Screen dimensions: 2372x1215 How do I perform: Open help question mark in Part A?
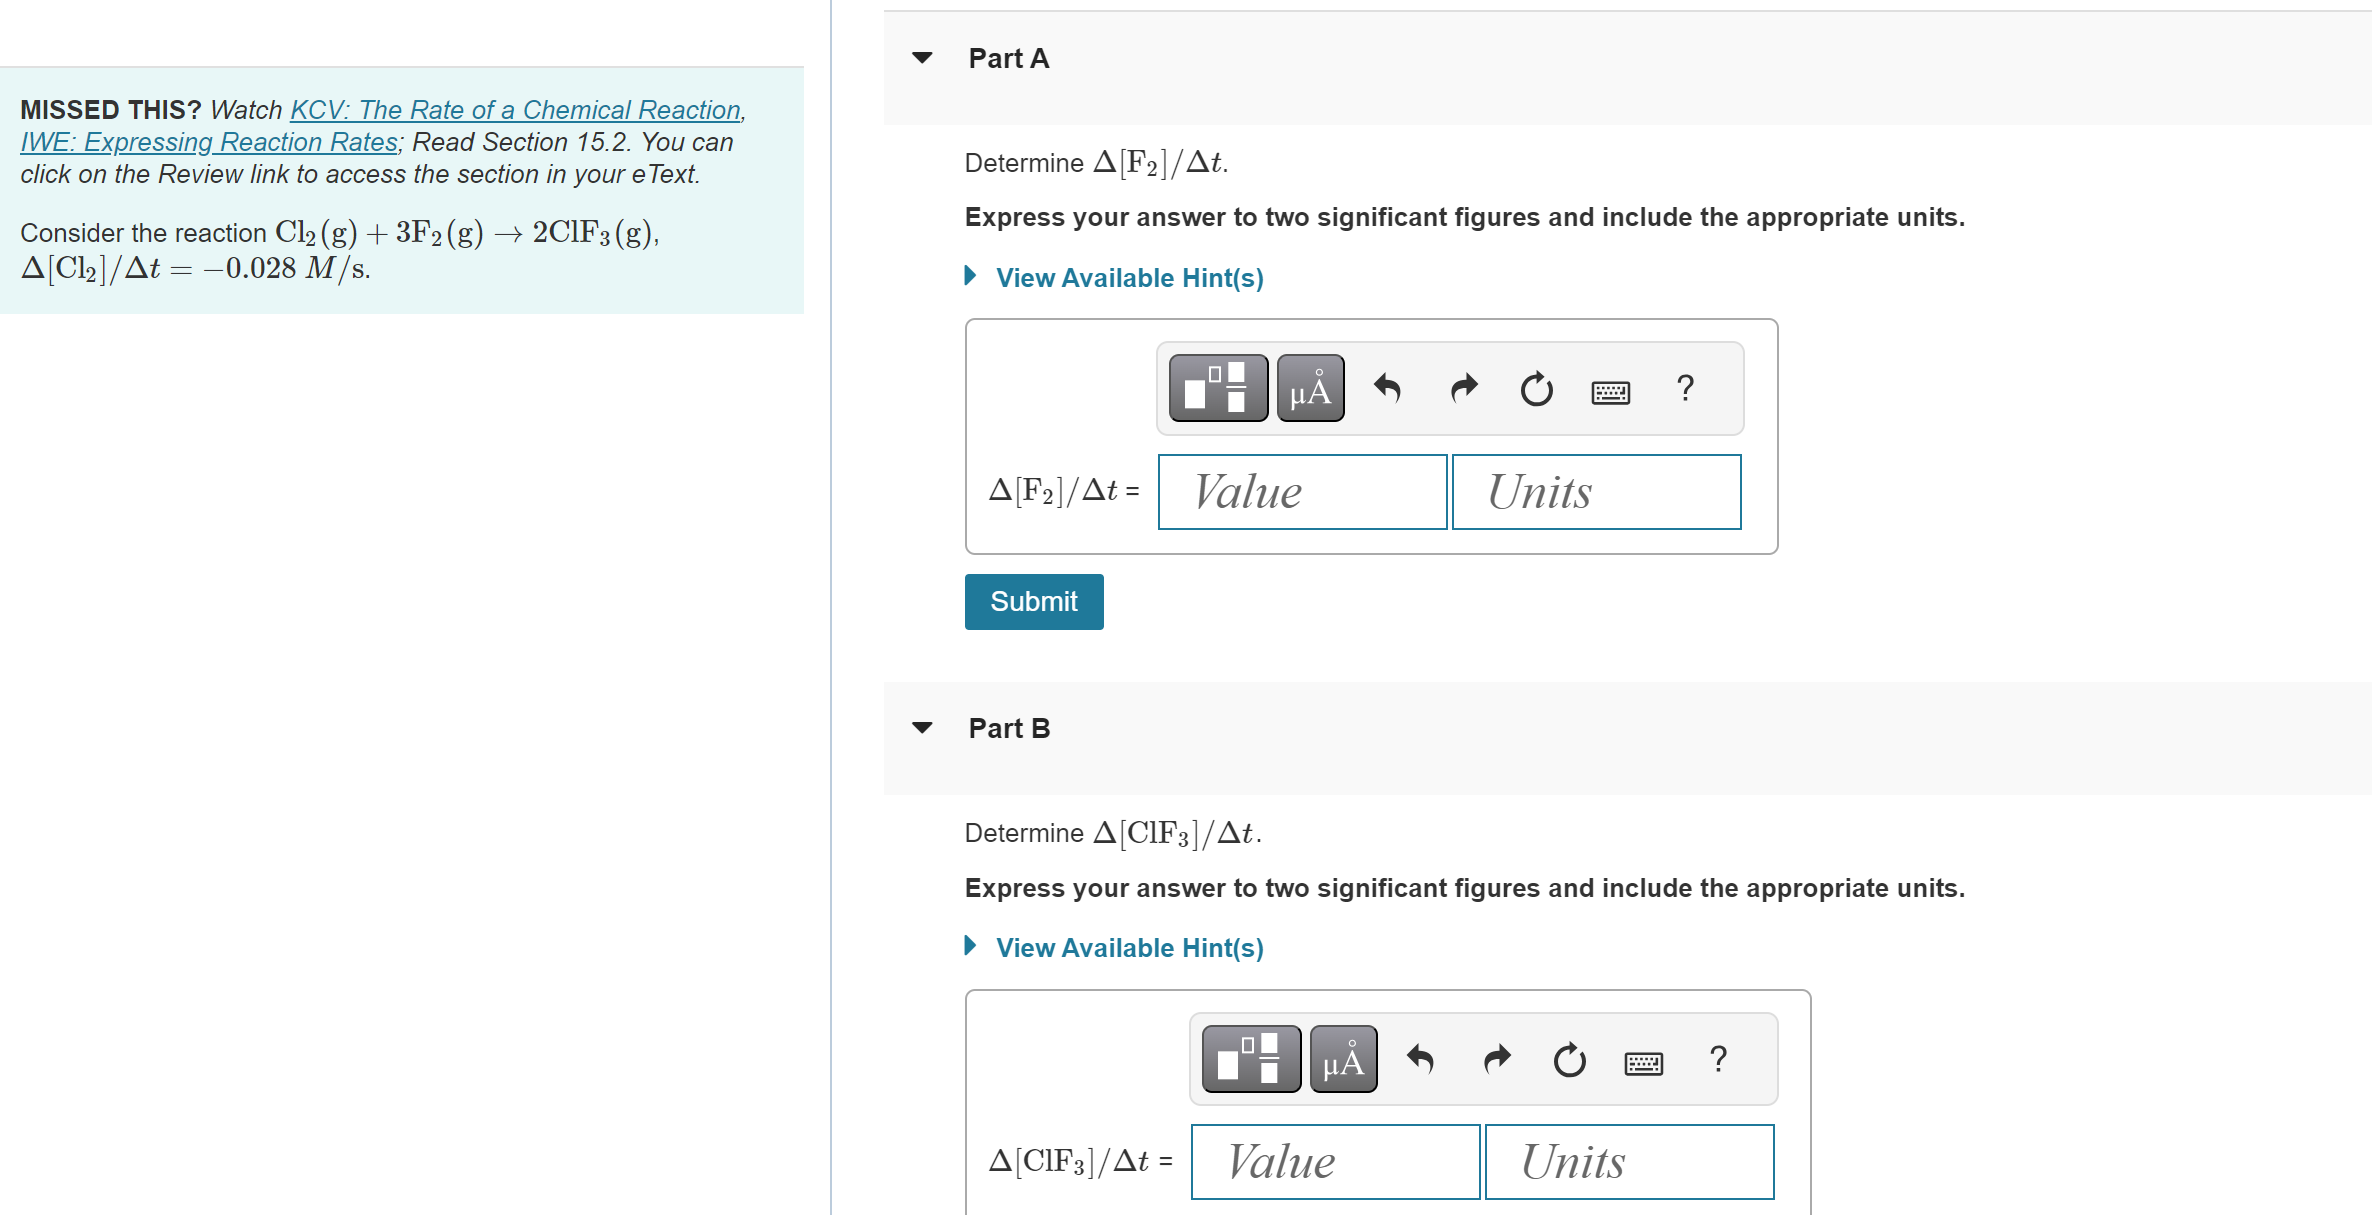(1685, 388)
